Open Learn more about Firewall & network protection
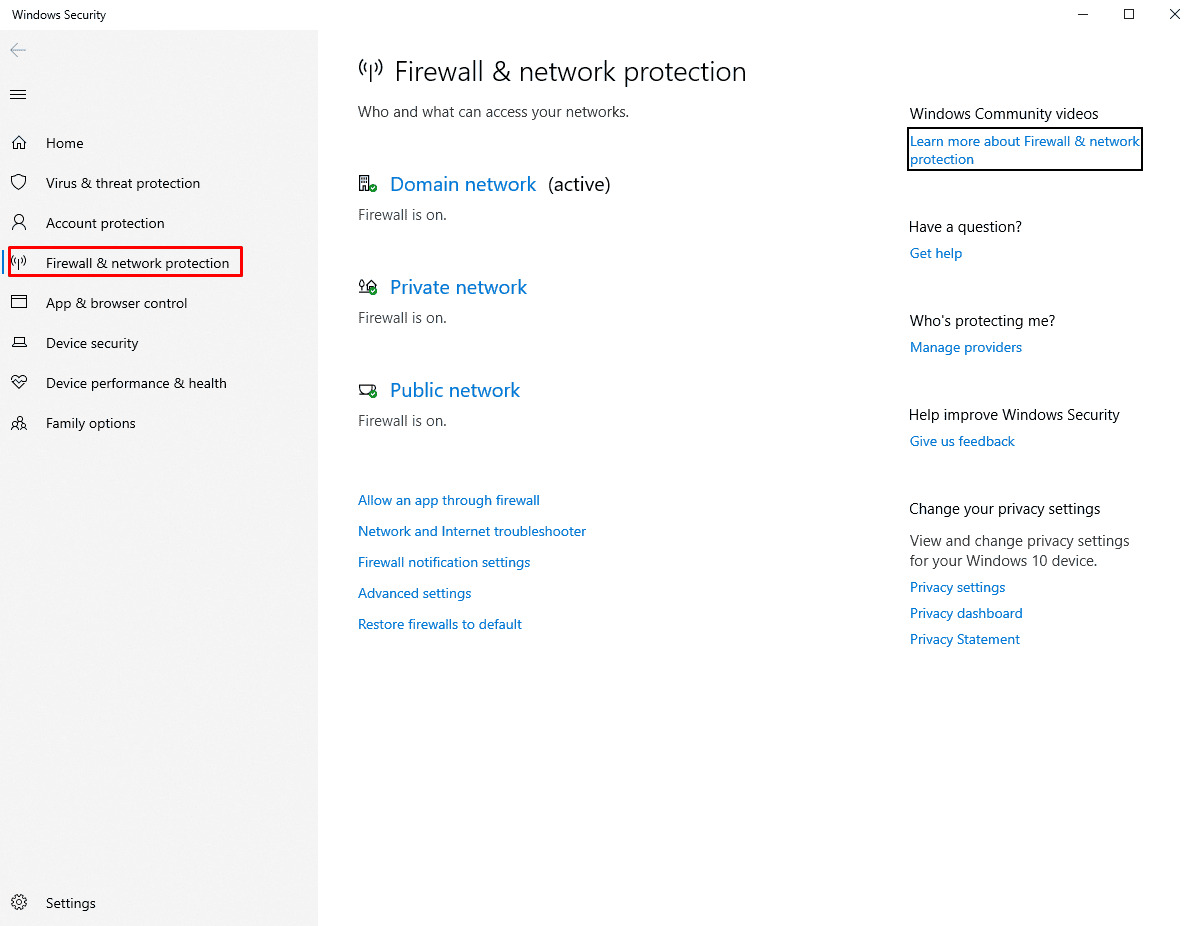Screen dimensions: 1193x926 (1024, 150)
